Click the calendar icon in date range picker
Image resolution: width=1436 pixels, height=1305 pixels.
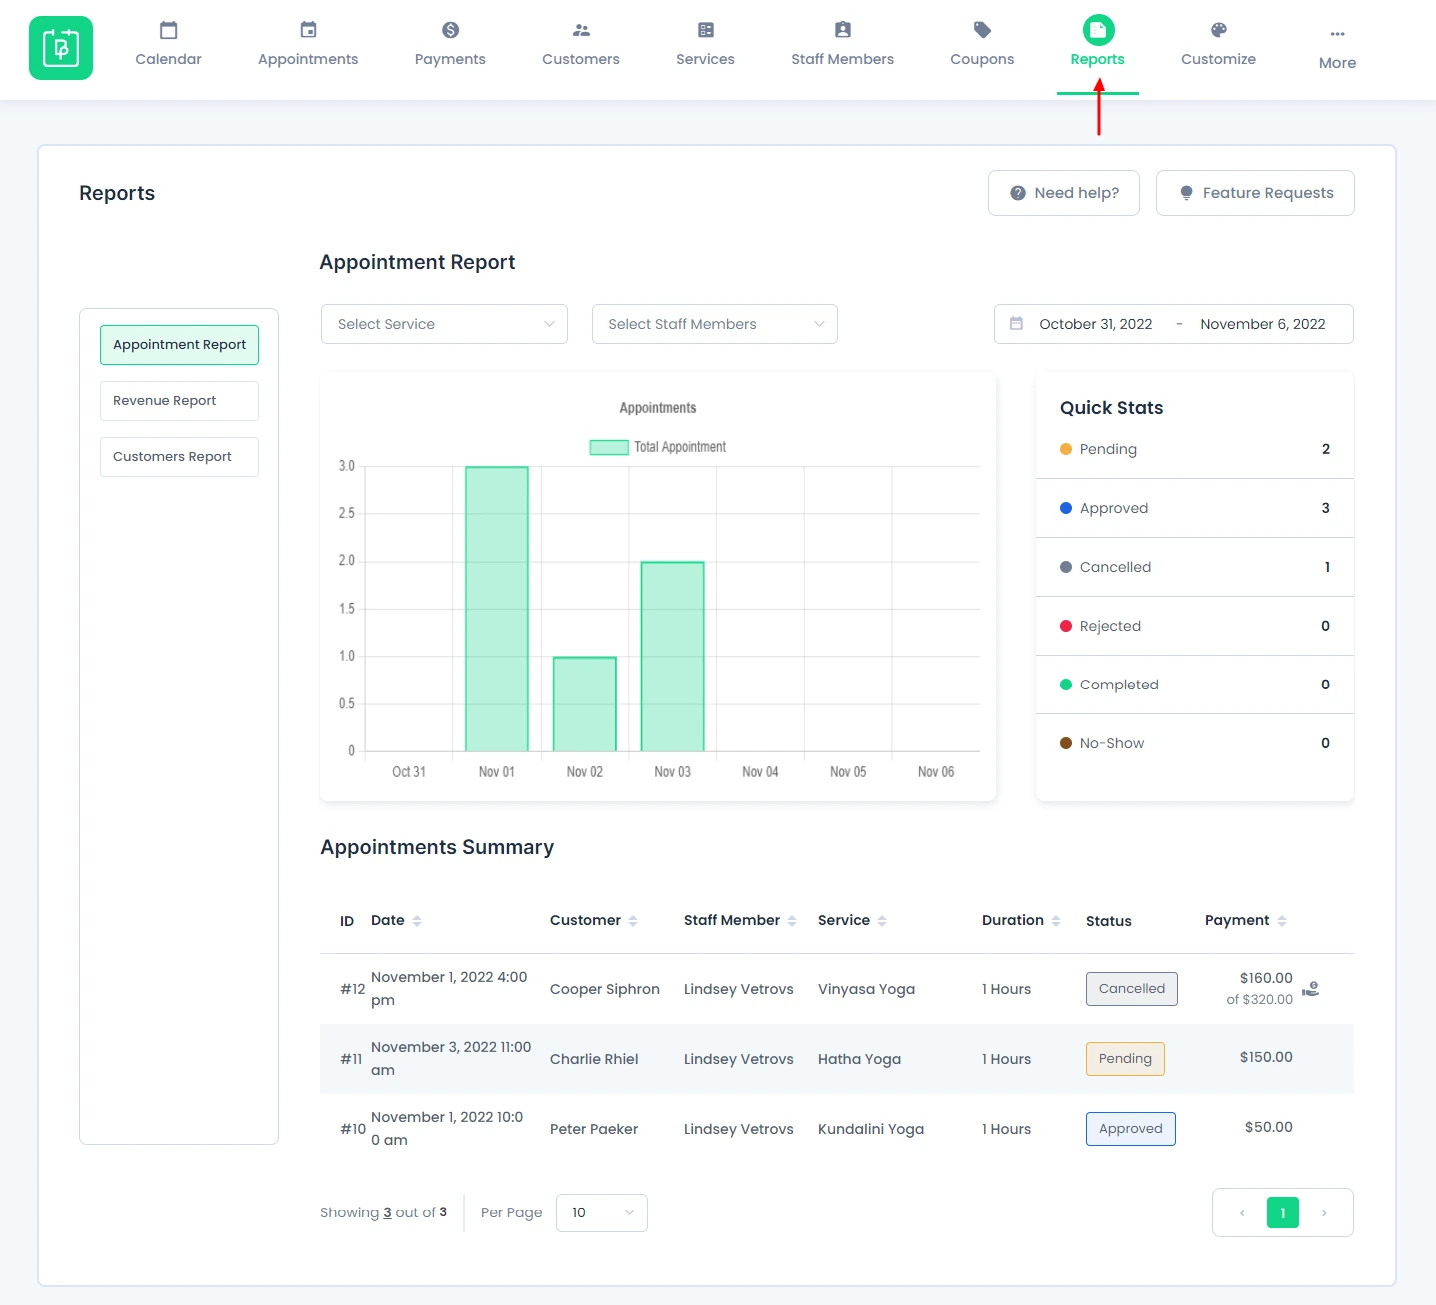[1017, 323]
